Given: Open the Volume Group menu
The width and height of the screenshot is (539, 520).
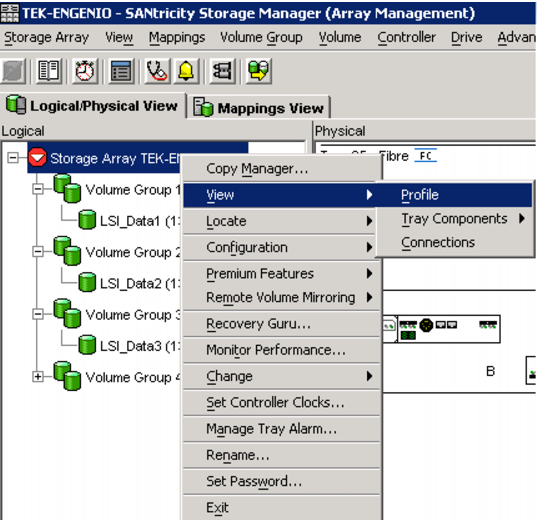Looking at the screenshot, I should pyautogui.click(x=261, y=37).
